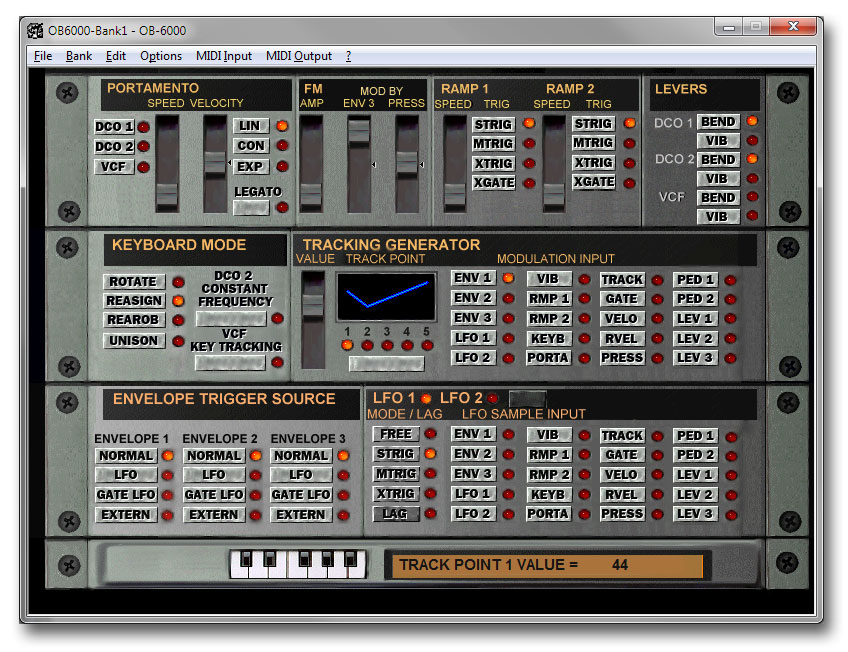The width and height of the screenshot is (848, 652).
Task: Select STRIG for Ramp 1
Action: [x=493, y=124]
